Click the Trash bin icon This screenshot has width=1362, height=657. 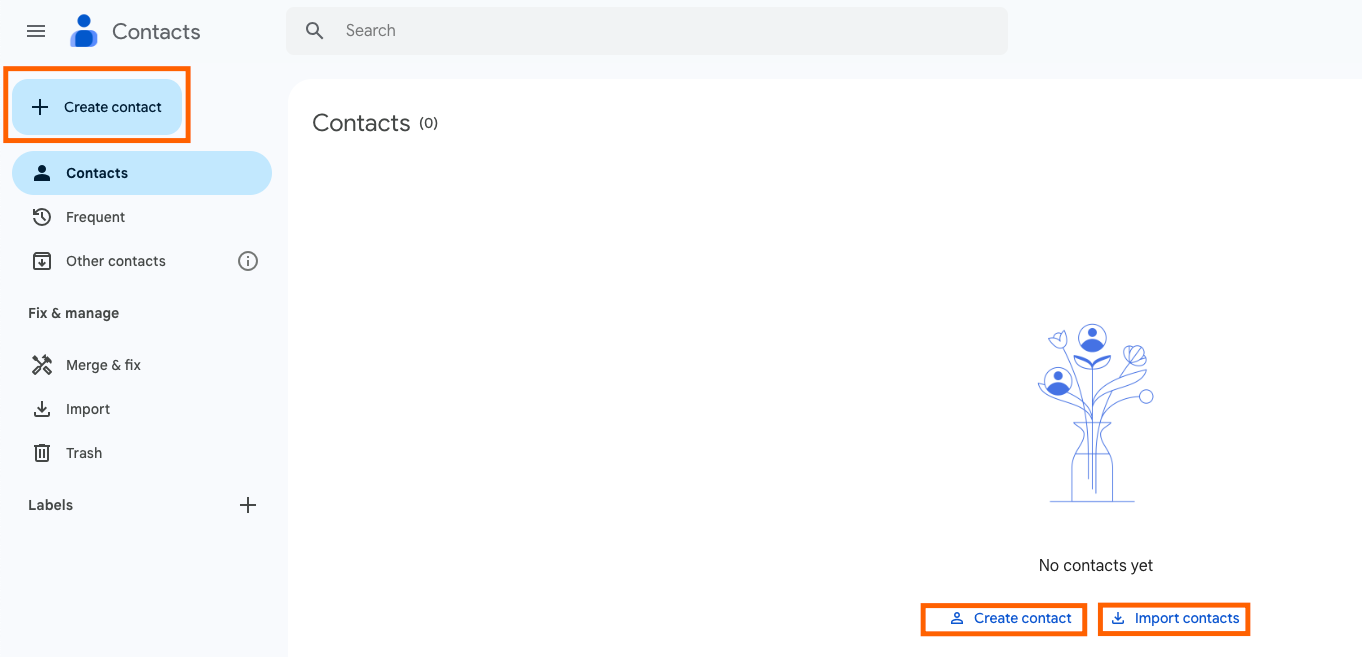(42, 453)
